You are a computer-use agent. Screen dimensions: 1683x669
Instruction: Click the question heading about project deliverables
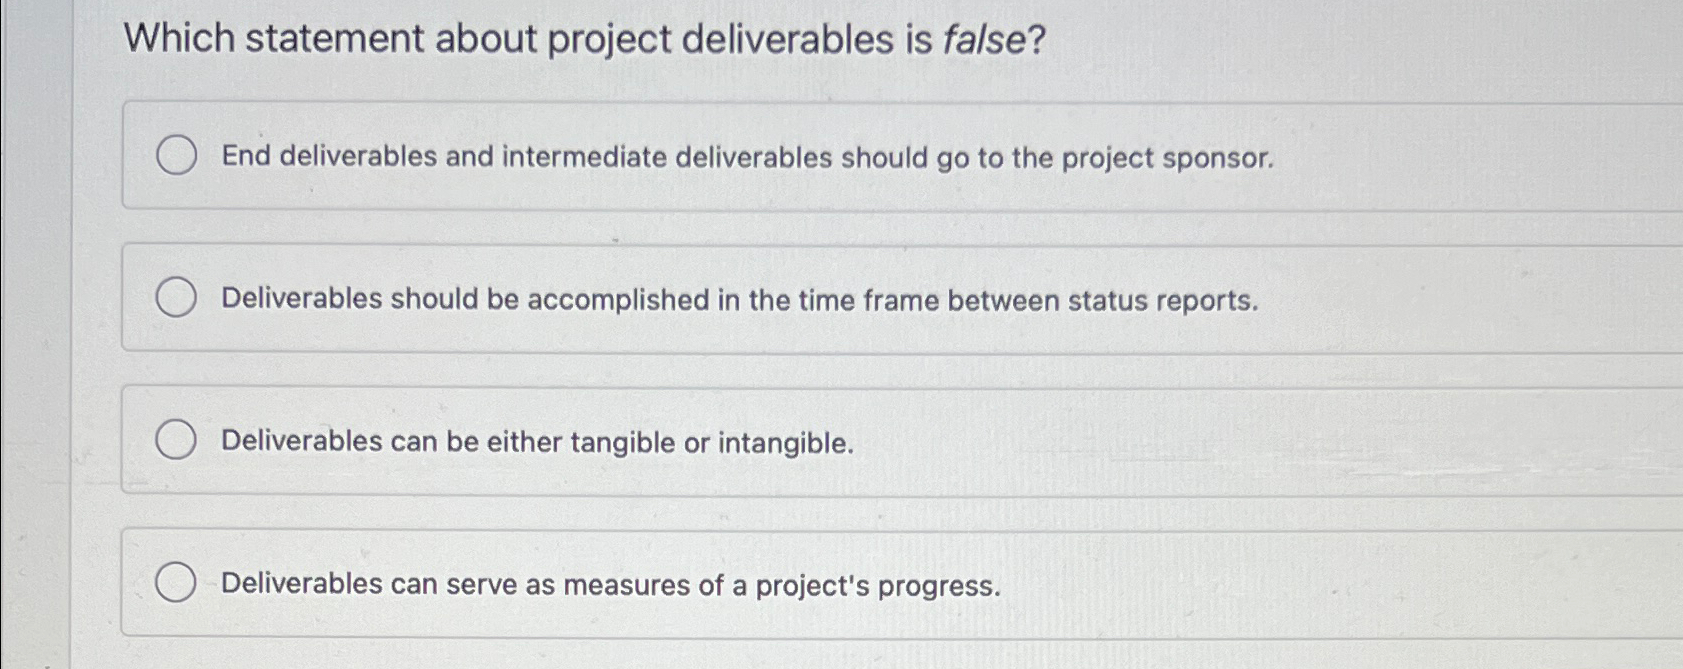583,38
